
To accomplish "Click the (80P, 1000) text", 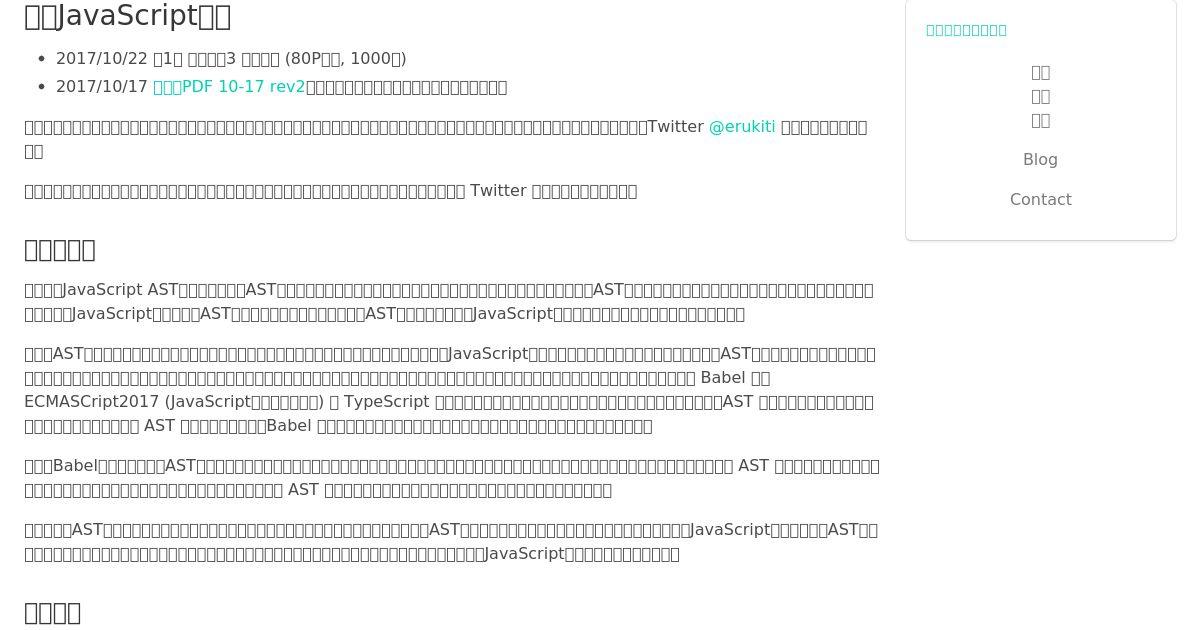I will pyautogui.click(x=346, y=59).
